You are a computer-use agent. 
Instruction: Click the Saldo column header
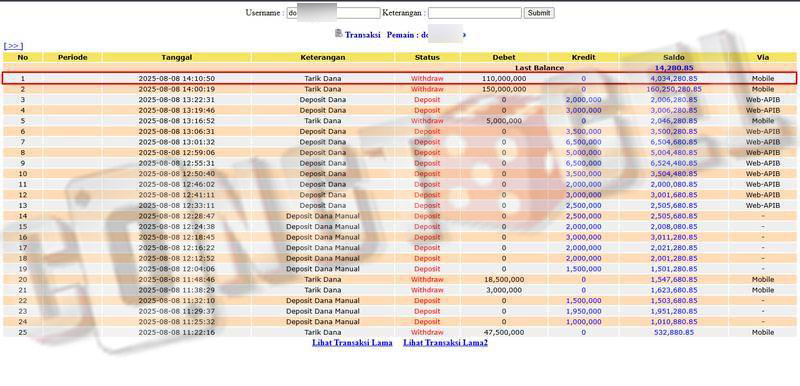[673, 57]
